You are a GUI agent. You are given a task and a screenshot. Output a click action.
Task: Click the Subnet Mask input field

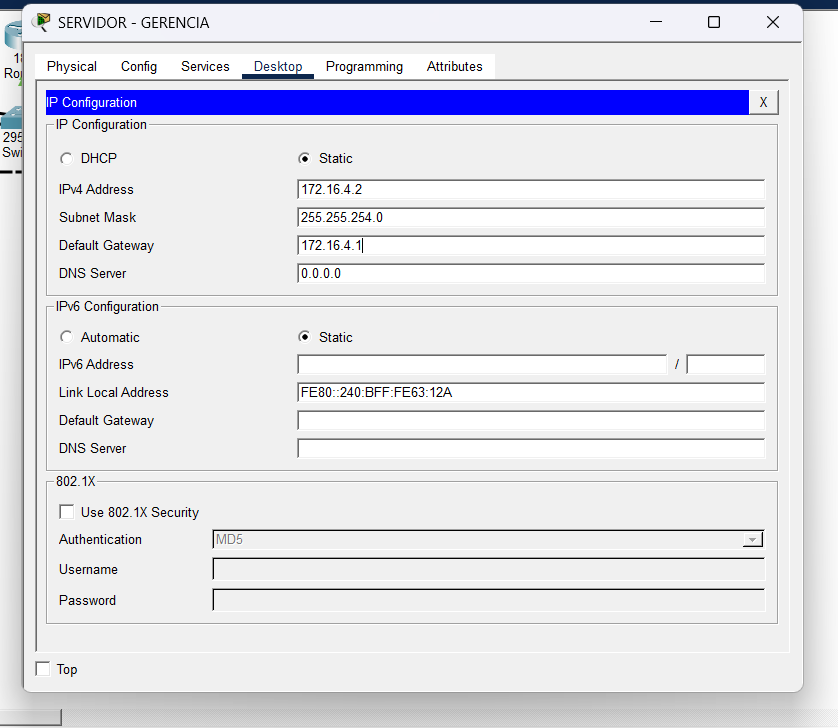click(x=530, y=218)
